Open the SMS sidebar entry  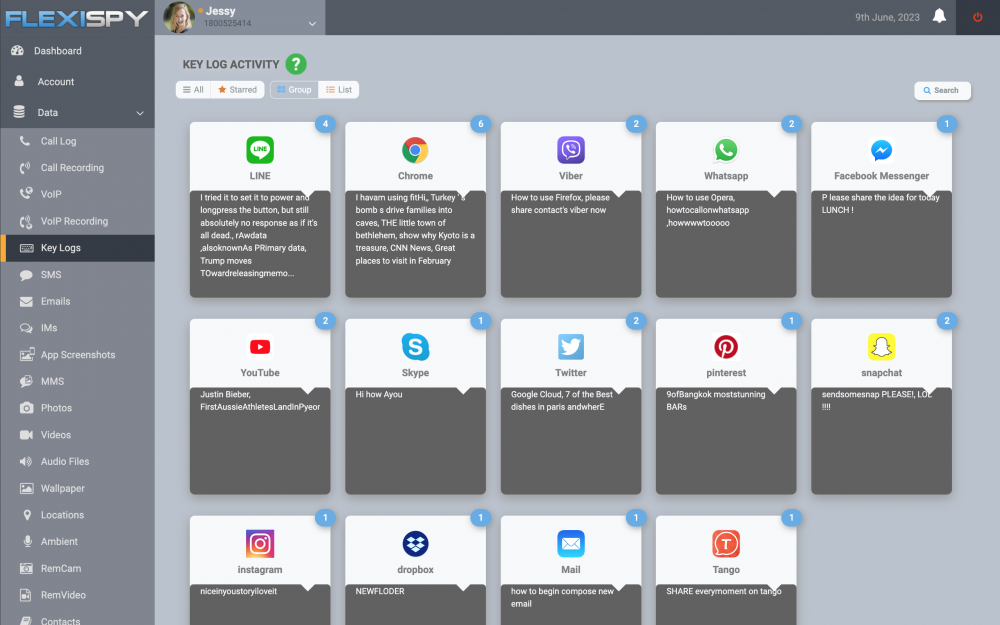coord(77,275)
